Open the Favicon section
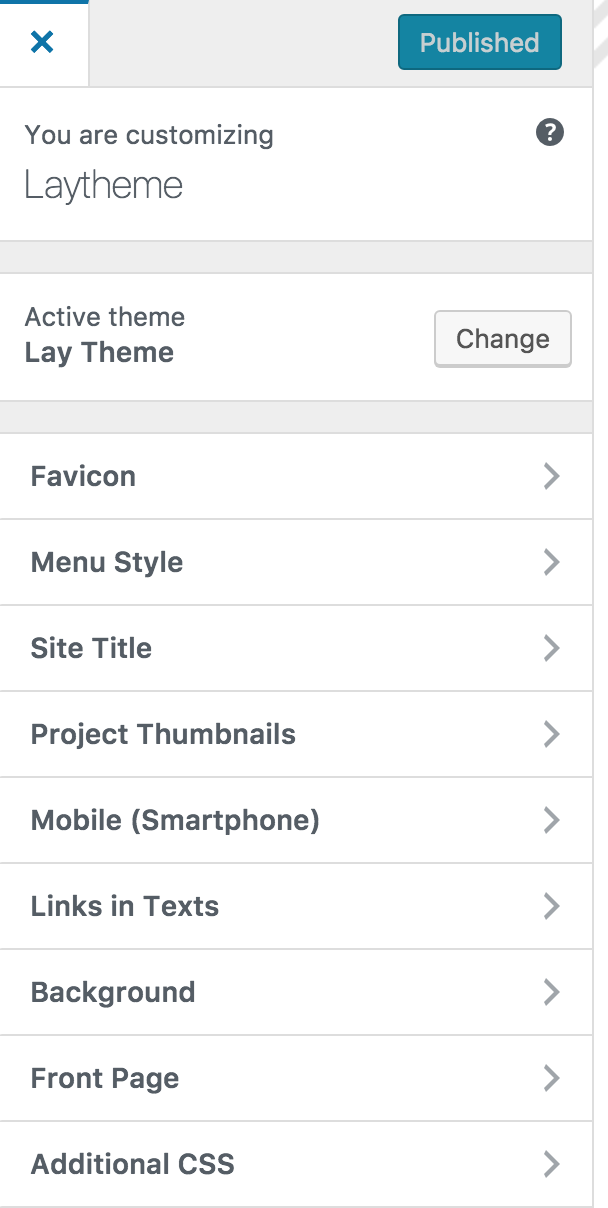The width and height of the screenshot is (608, 1208). pyautogui.click(x=84, y=476)
